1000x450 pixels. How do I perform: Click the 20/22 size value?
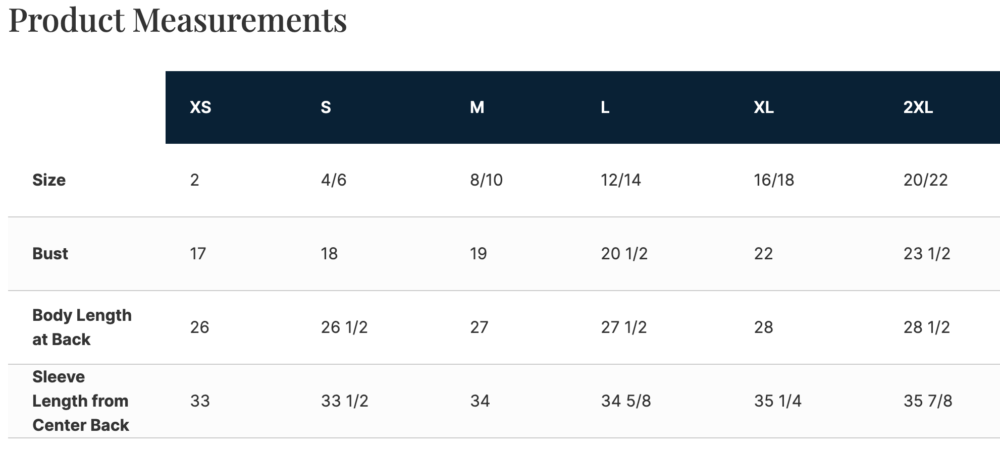925,180
